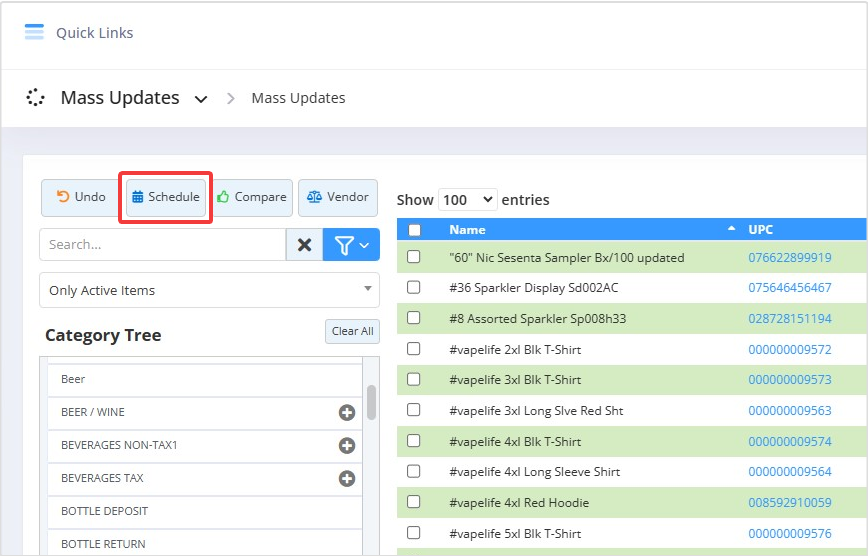This screenshot has width=868, height=556.
Task: Open UPC link 075646456467
Action: pos(790,288)
